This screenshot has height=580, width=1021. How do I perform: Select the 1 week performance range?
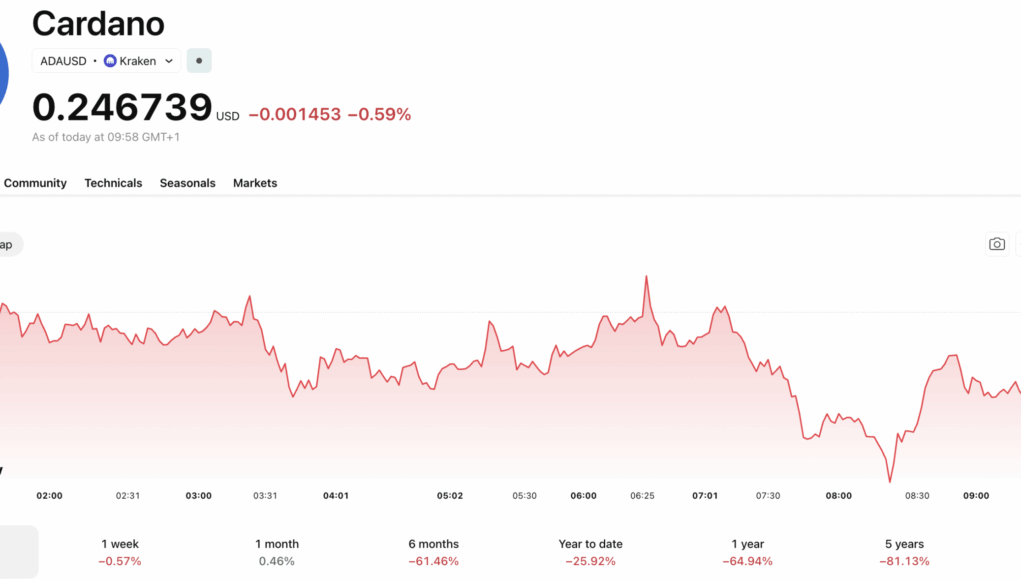click(x=120, y=552)
